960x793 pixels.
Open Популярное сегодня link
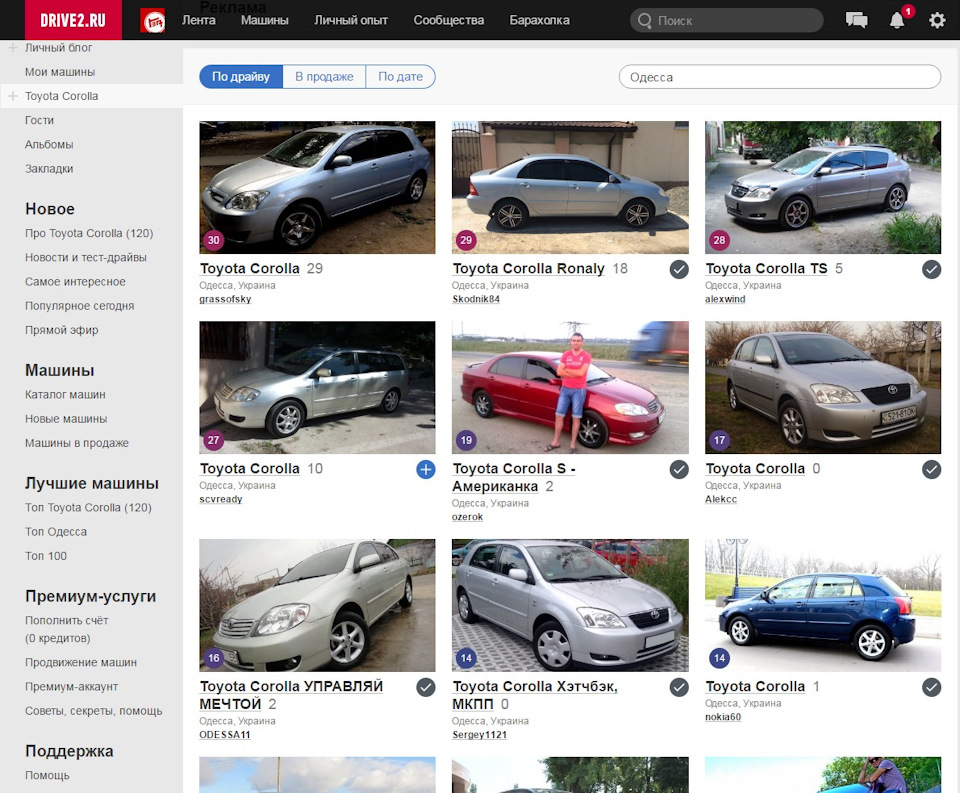[x=80, y=306]
